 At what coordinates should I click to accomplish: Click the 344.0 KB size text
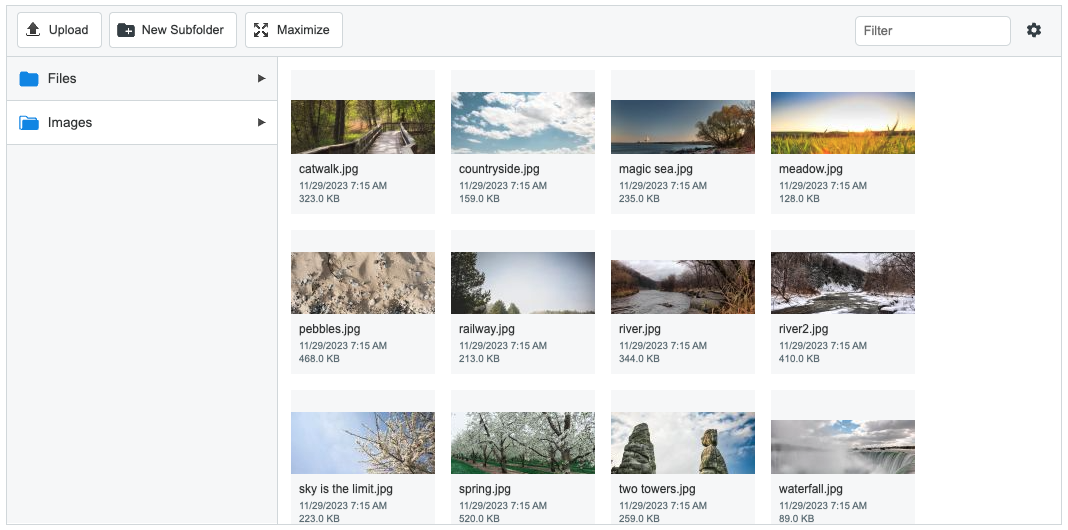640,359
